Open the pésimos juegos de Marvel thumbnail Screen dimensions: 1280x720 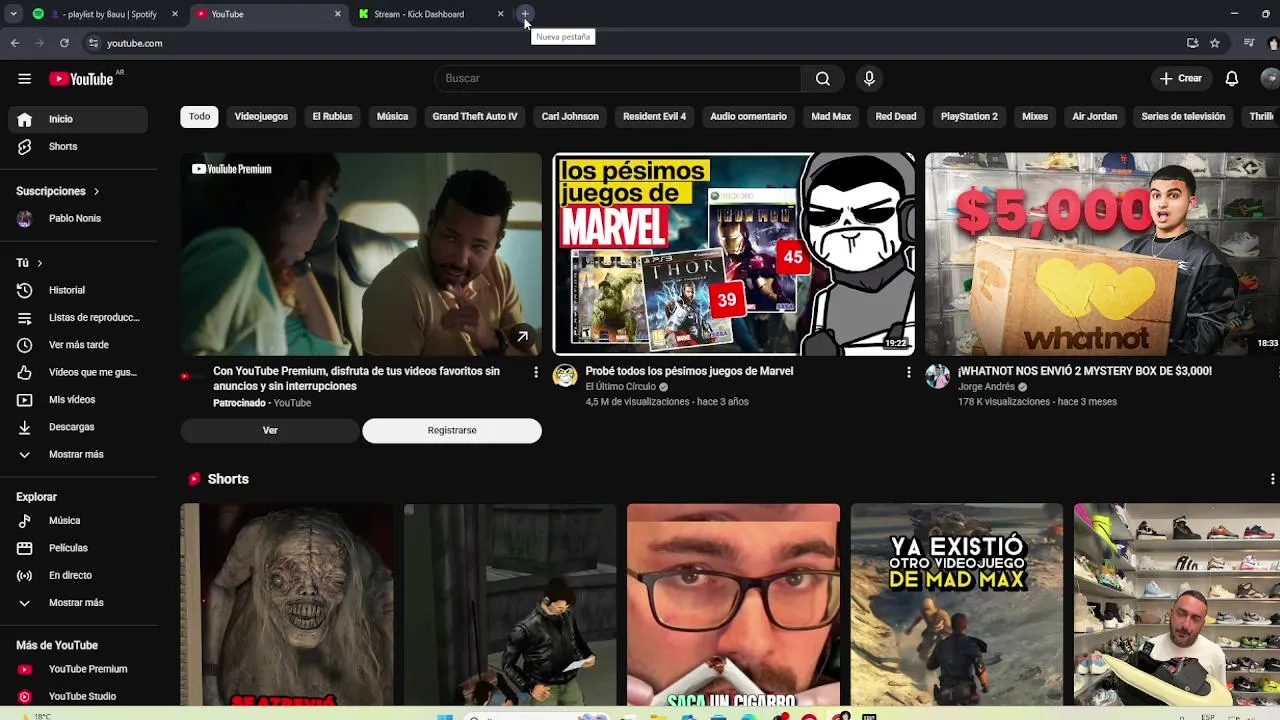(x=734, y=254)
